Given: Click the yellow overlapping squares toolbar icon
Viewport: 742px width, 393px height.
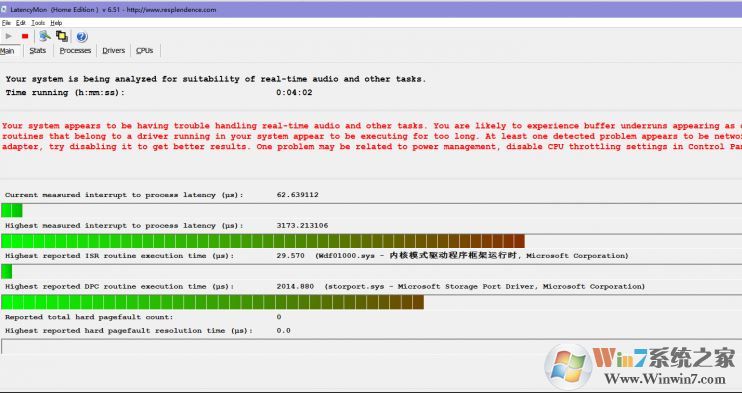Looking at the screenshot, I should [x=62, y=36].
